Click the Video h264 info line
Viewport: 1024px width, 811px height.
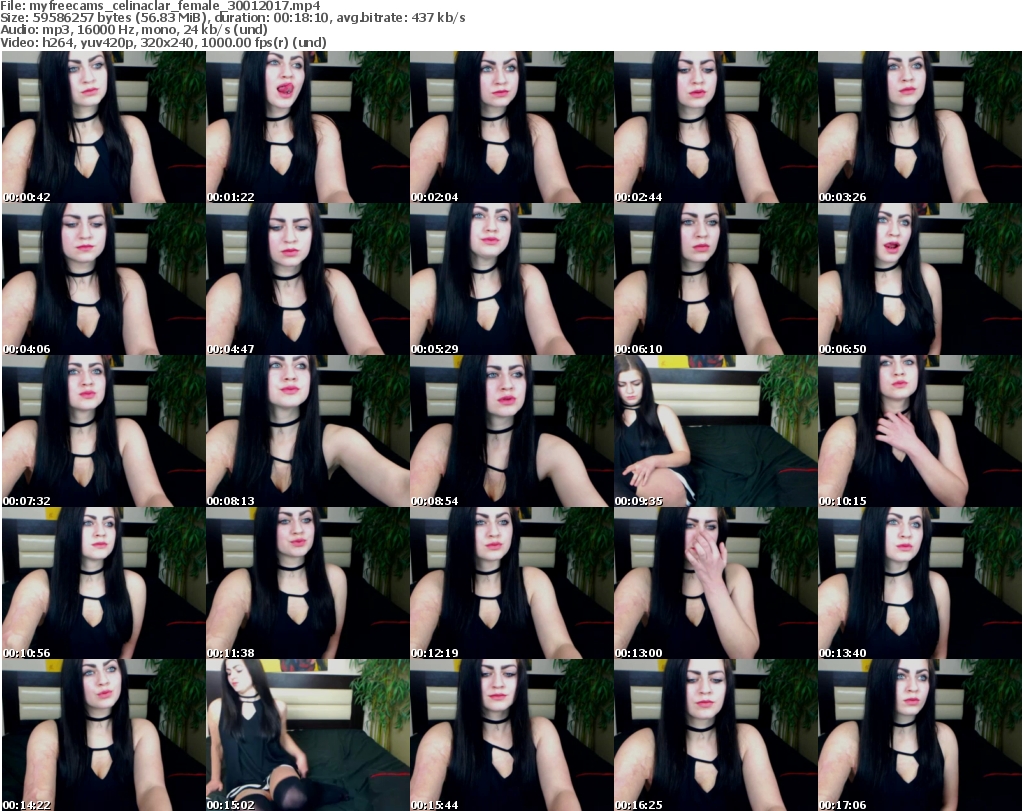163,42
